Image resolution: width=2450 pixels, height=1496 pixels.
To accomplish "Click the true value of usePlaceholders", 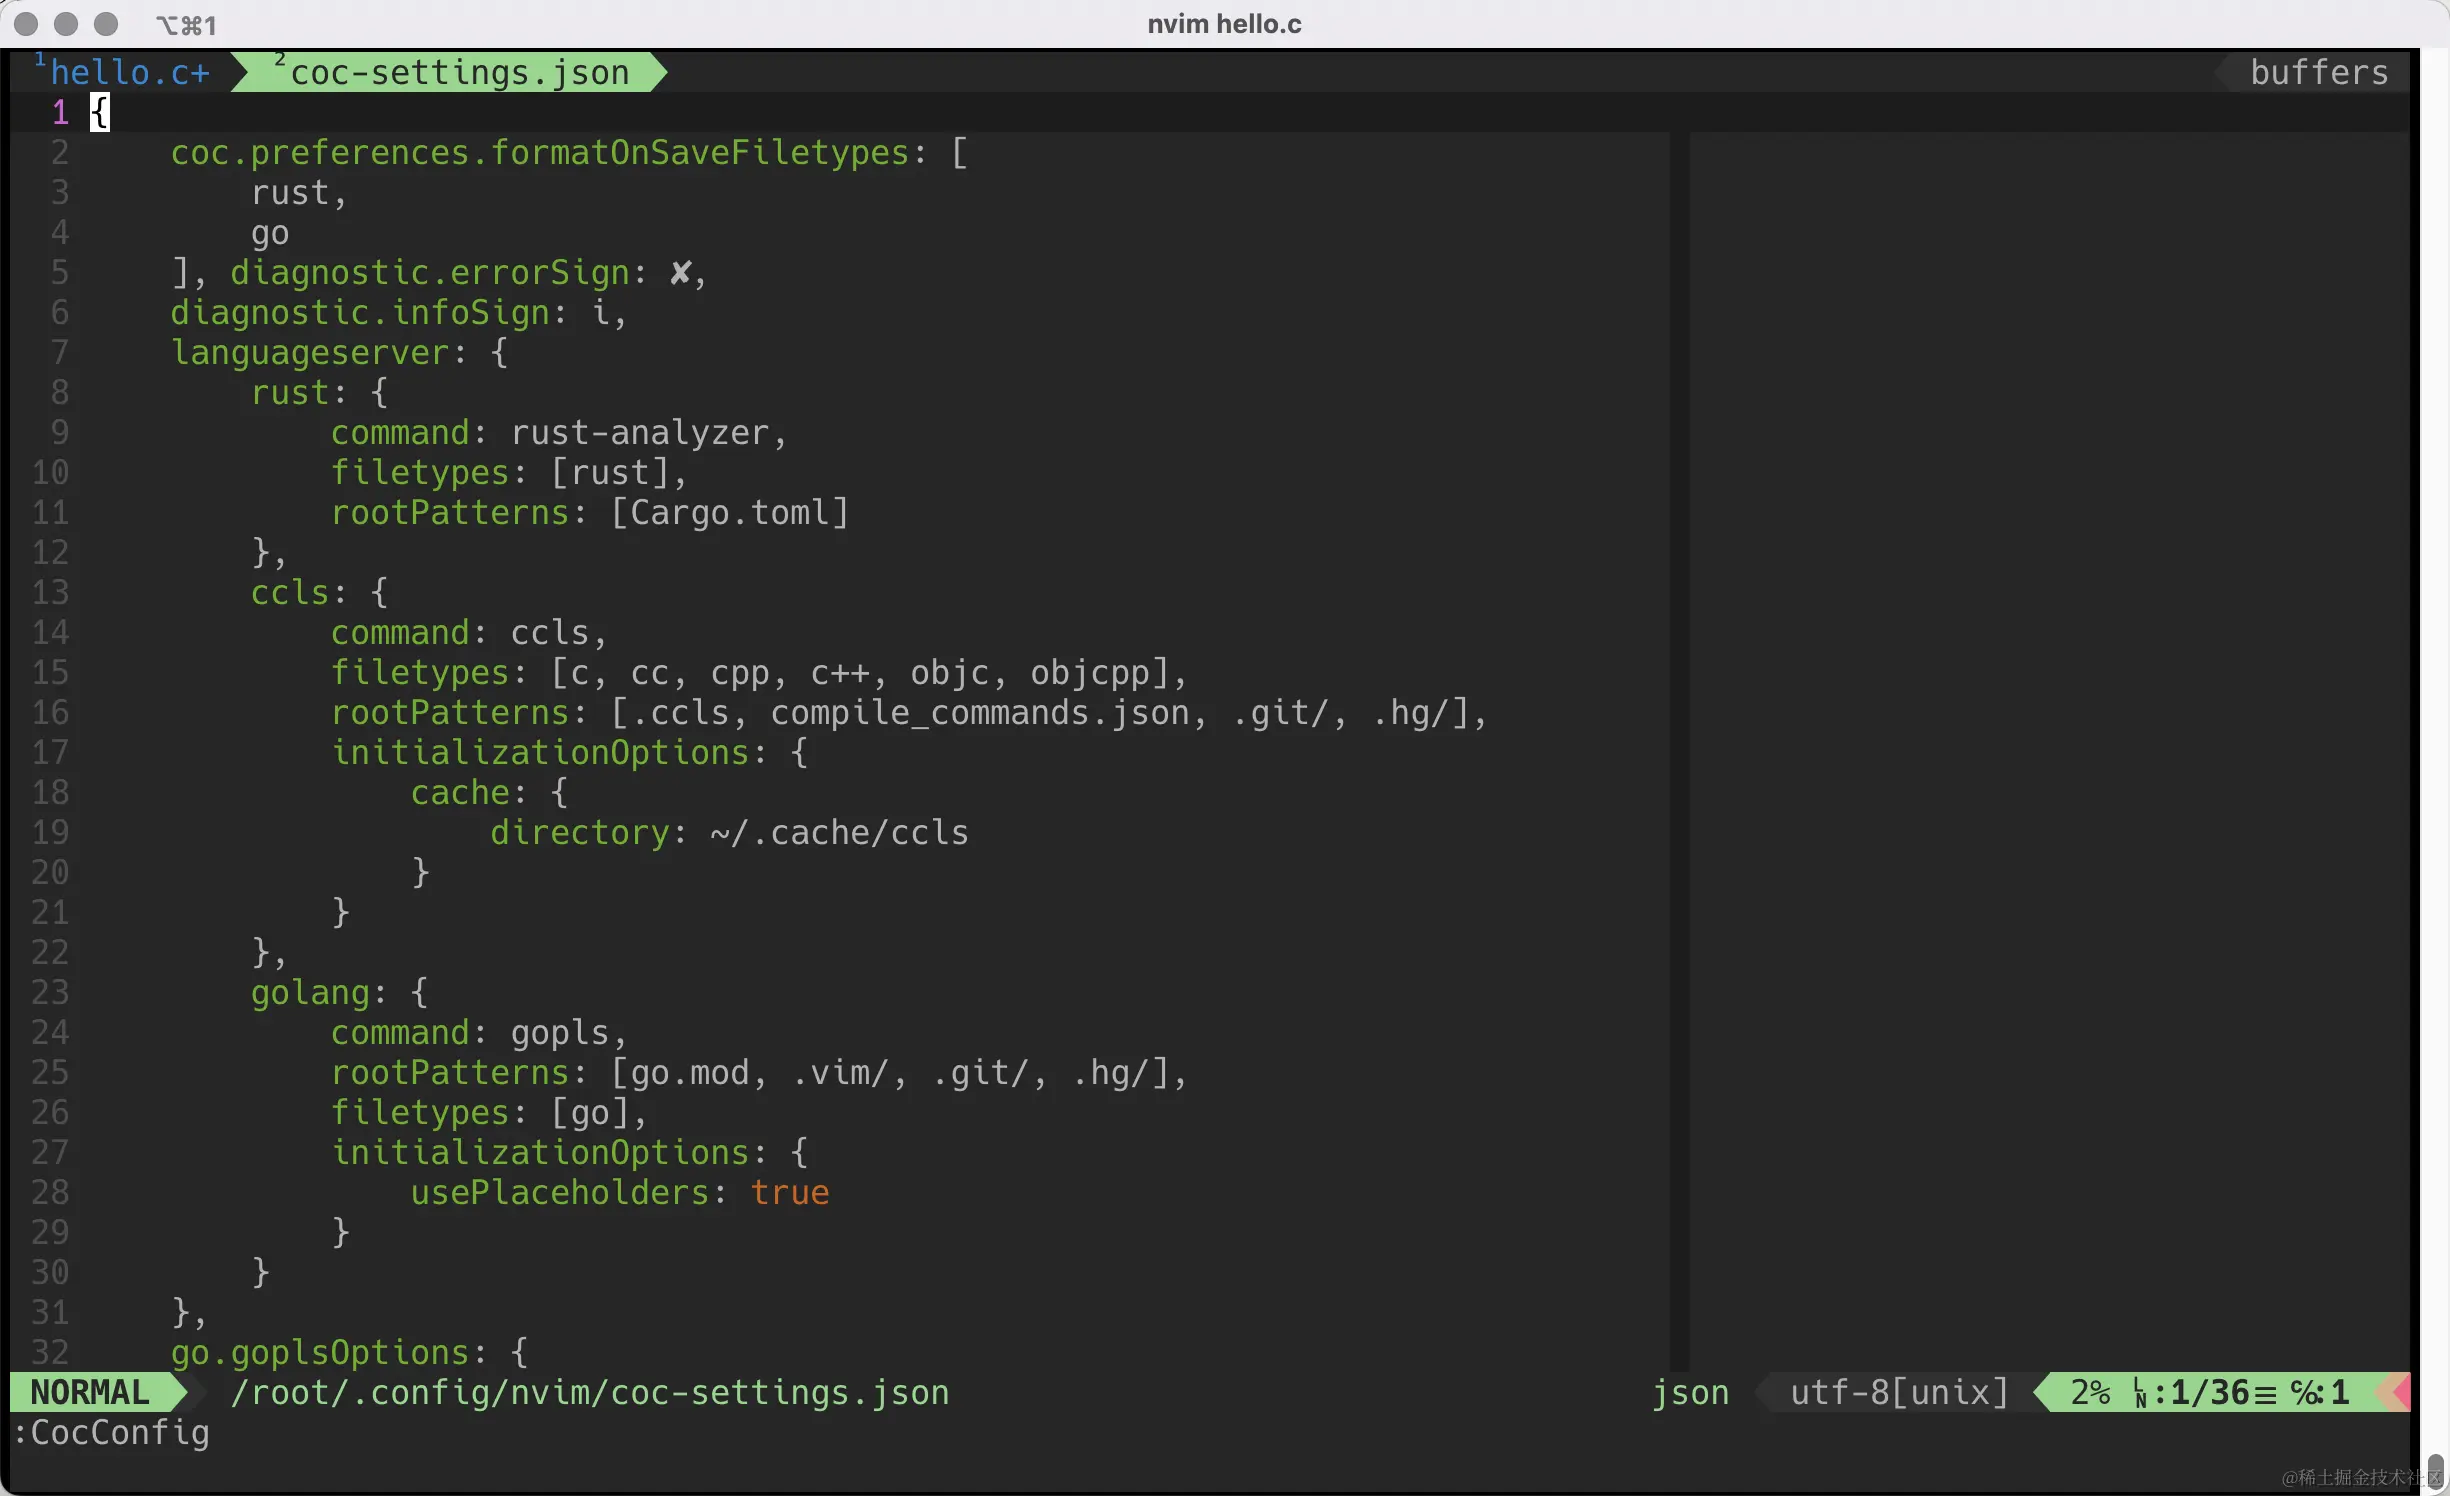I will click(789, 1192).
